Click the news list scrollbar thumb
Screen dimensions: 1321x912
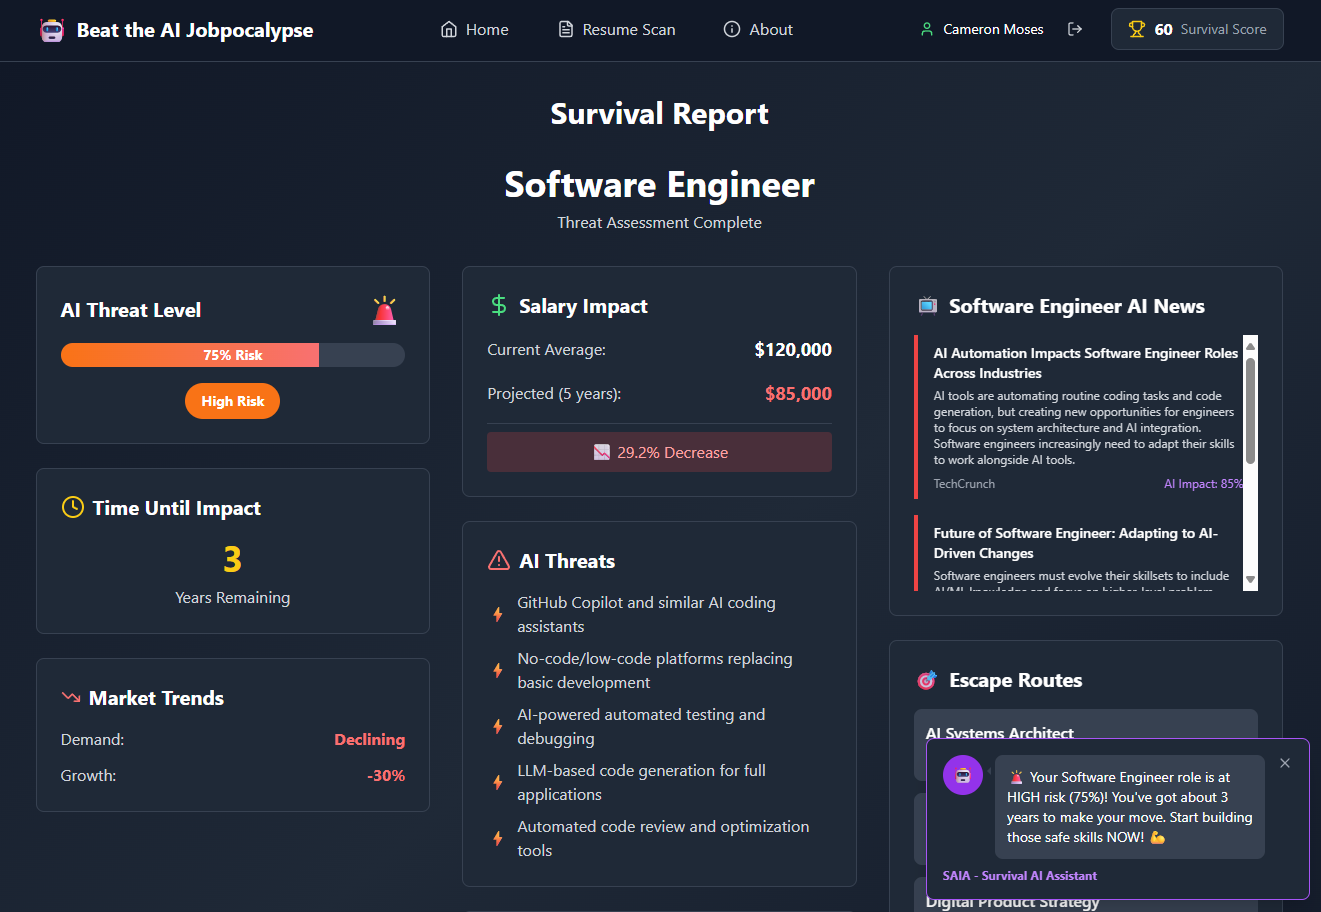pyautogui.click(x=1250, y=411)
